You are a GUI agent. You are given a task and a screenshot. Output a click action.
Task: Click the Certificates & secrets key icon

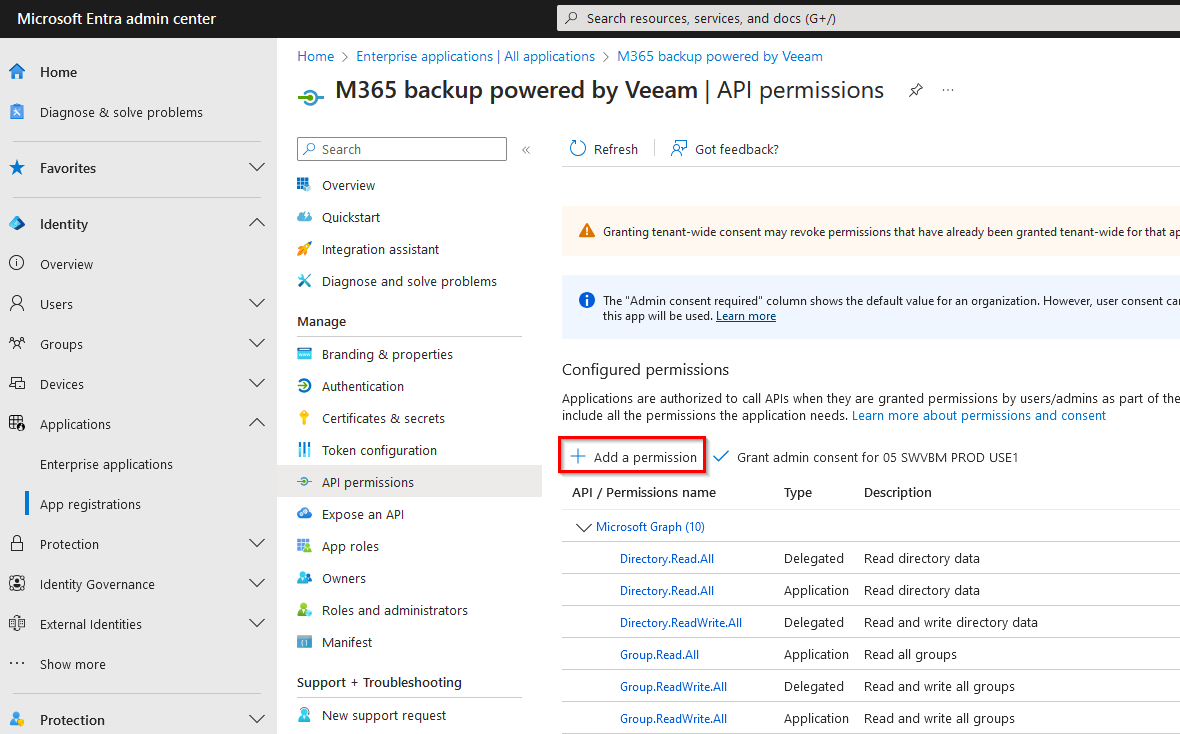(304, 418)
